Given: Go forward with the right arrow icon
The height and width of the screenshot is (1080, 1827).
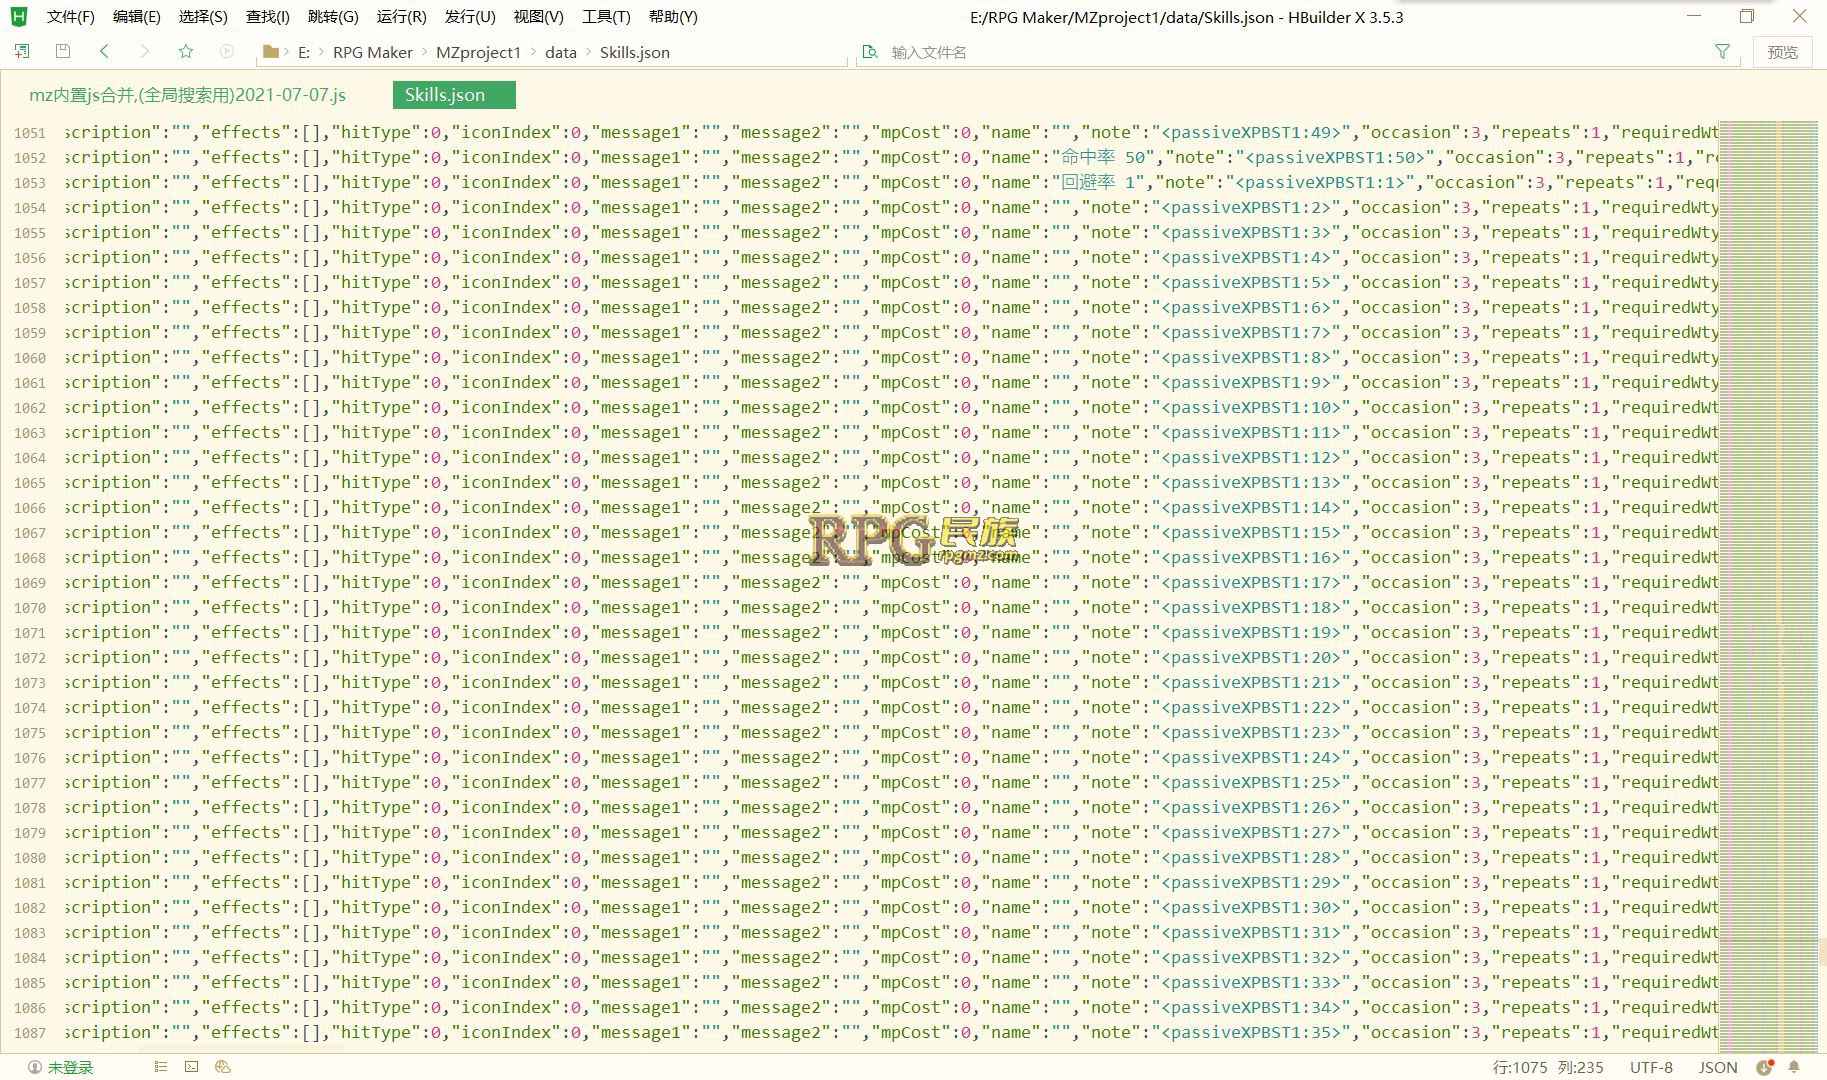Looking at the screenshot, I should [145, 51].
